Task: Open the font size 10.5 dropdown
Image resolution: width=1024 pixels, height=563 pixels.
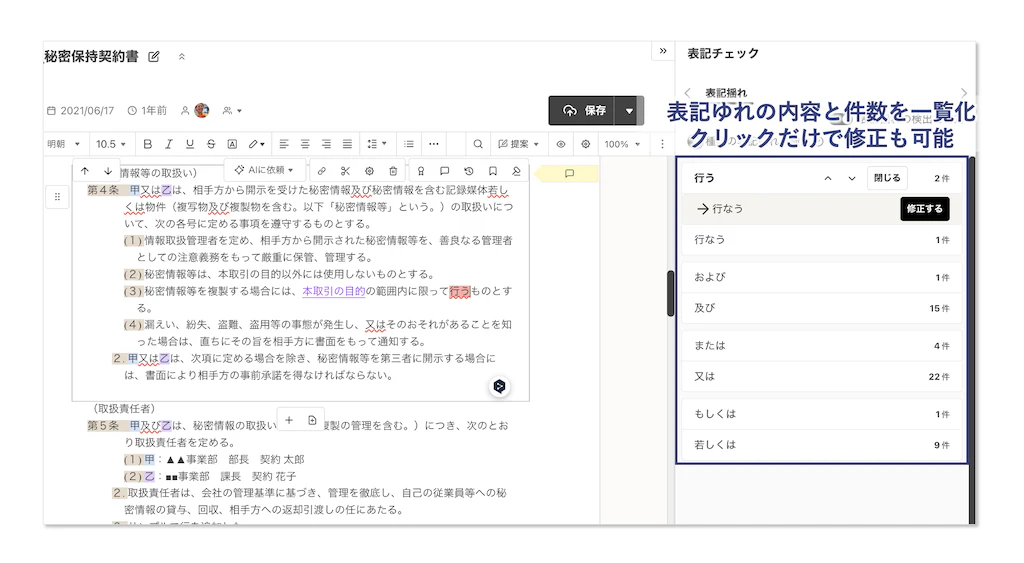Action: 110,144
